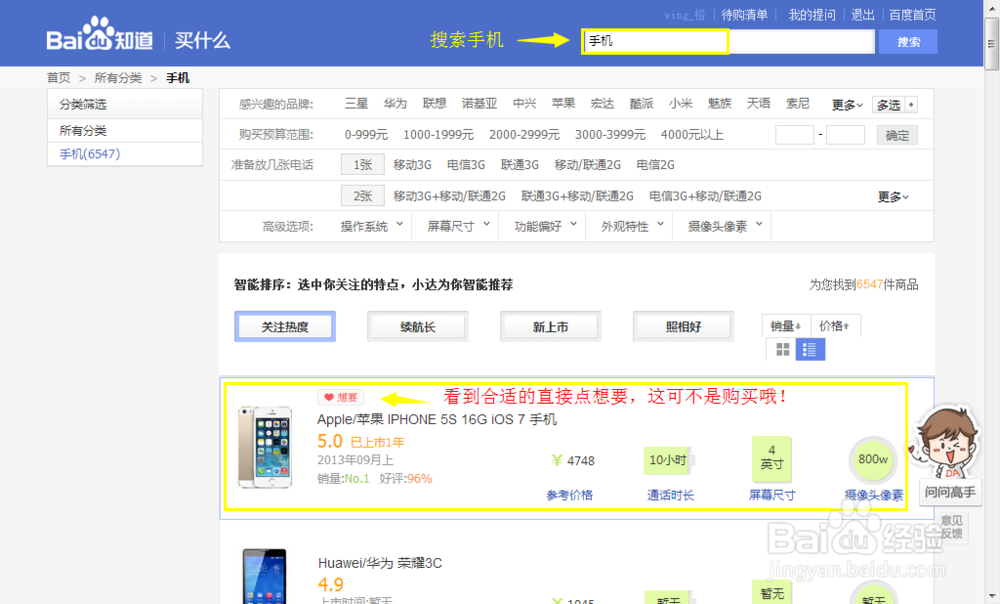Enable 多选 brand multi-select
The width and height of the screenshot is (1000, 604).
point(895,105)
